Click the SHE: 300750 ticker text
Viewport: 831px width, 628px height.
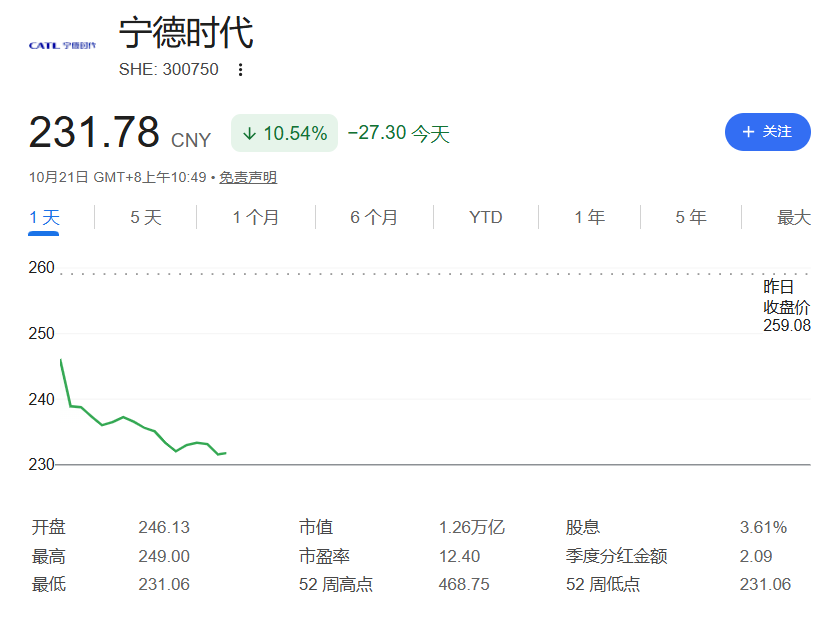(169, 69)
